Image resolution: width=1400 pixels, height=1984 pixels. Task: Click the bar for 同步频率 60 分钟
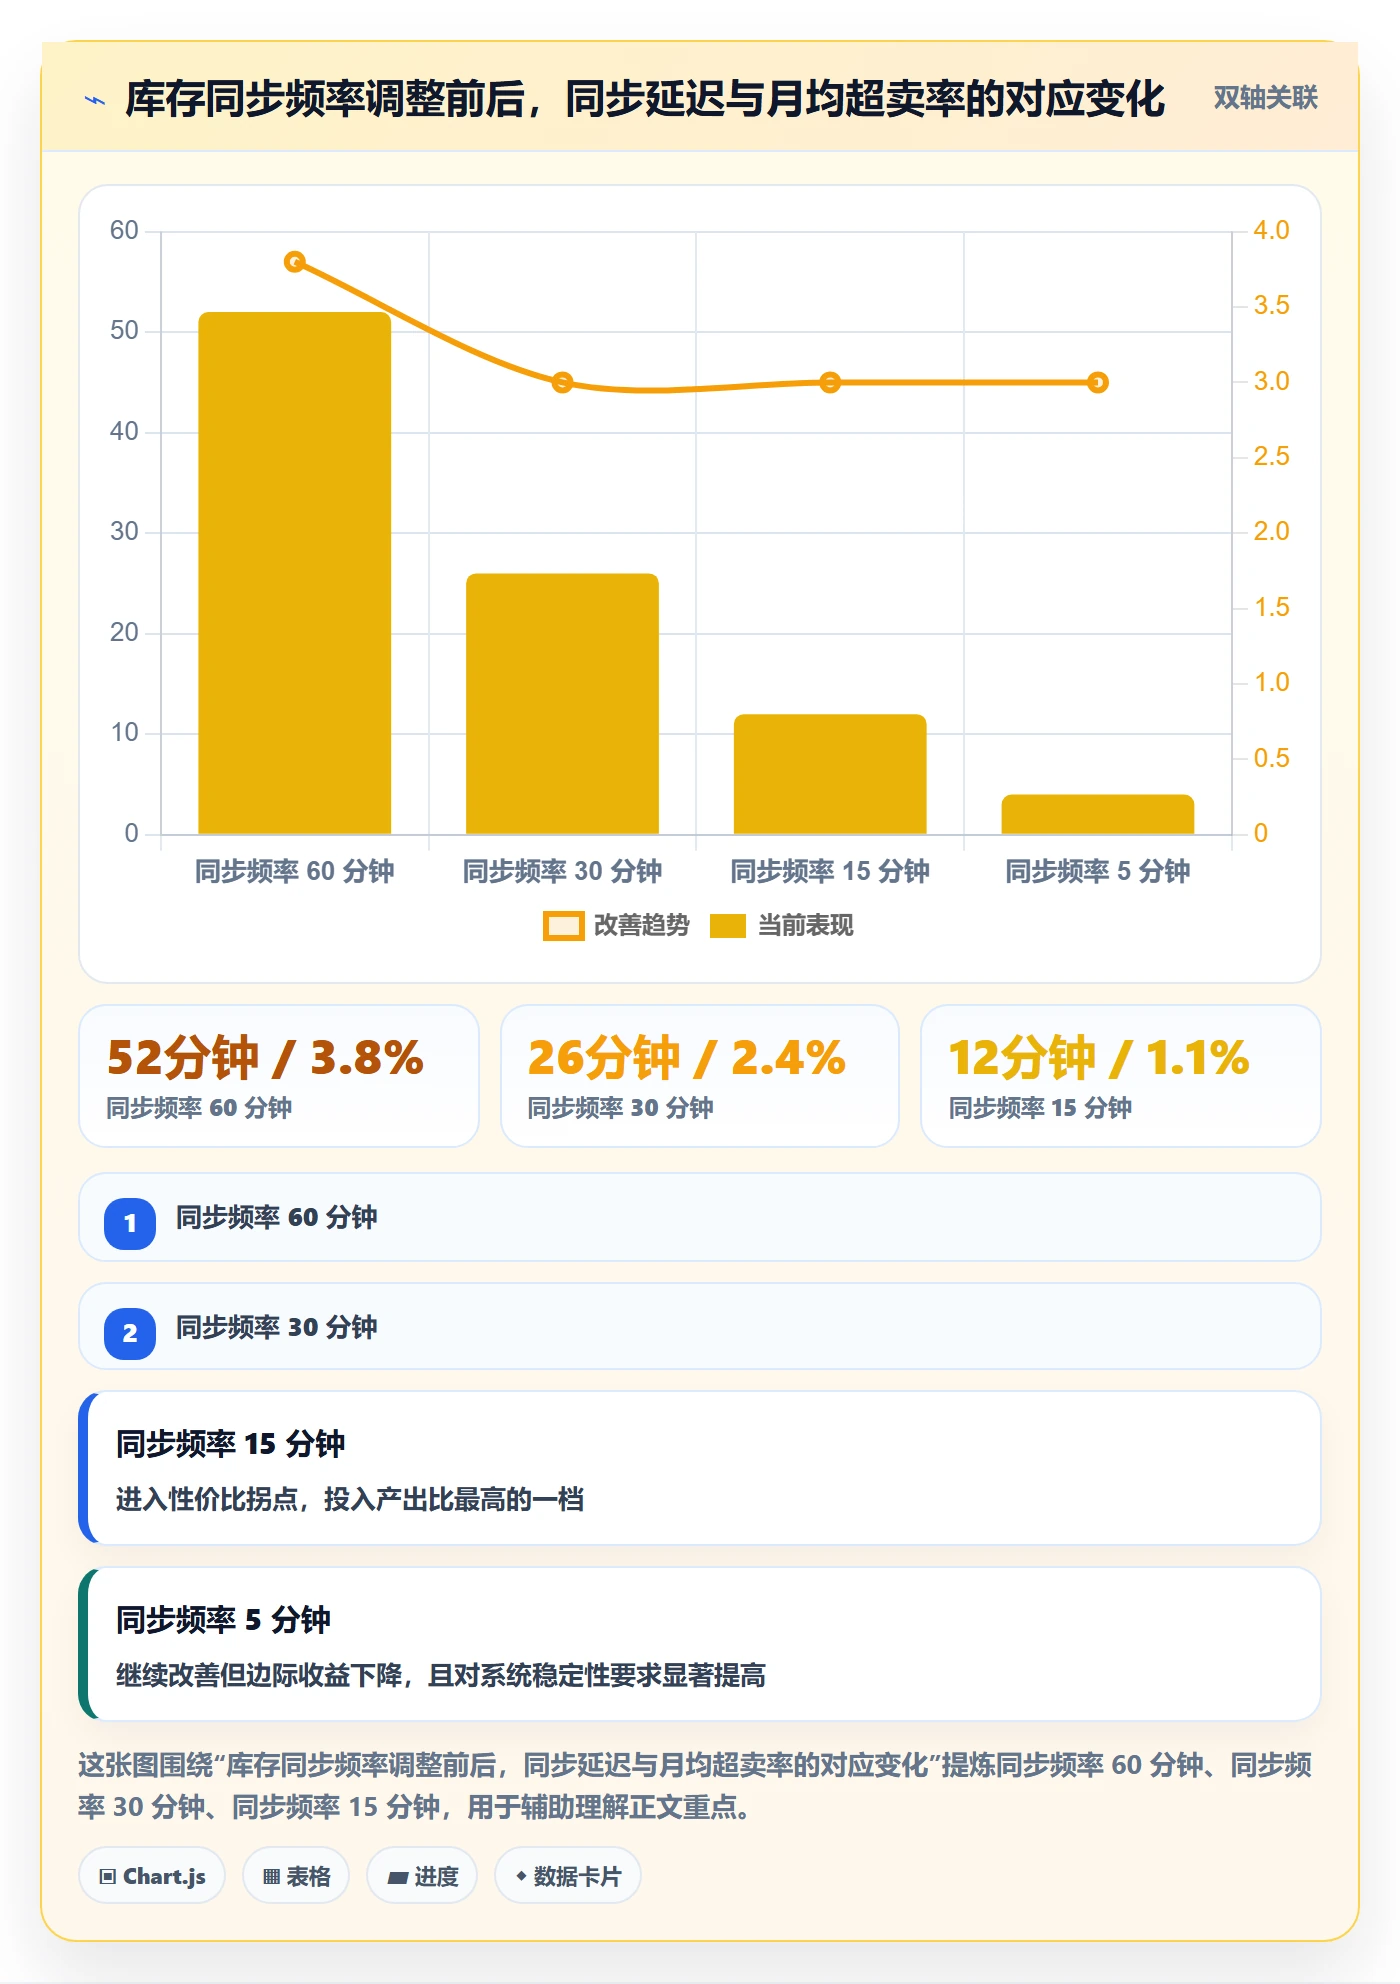coord(295,573)
